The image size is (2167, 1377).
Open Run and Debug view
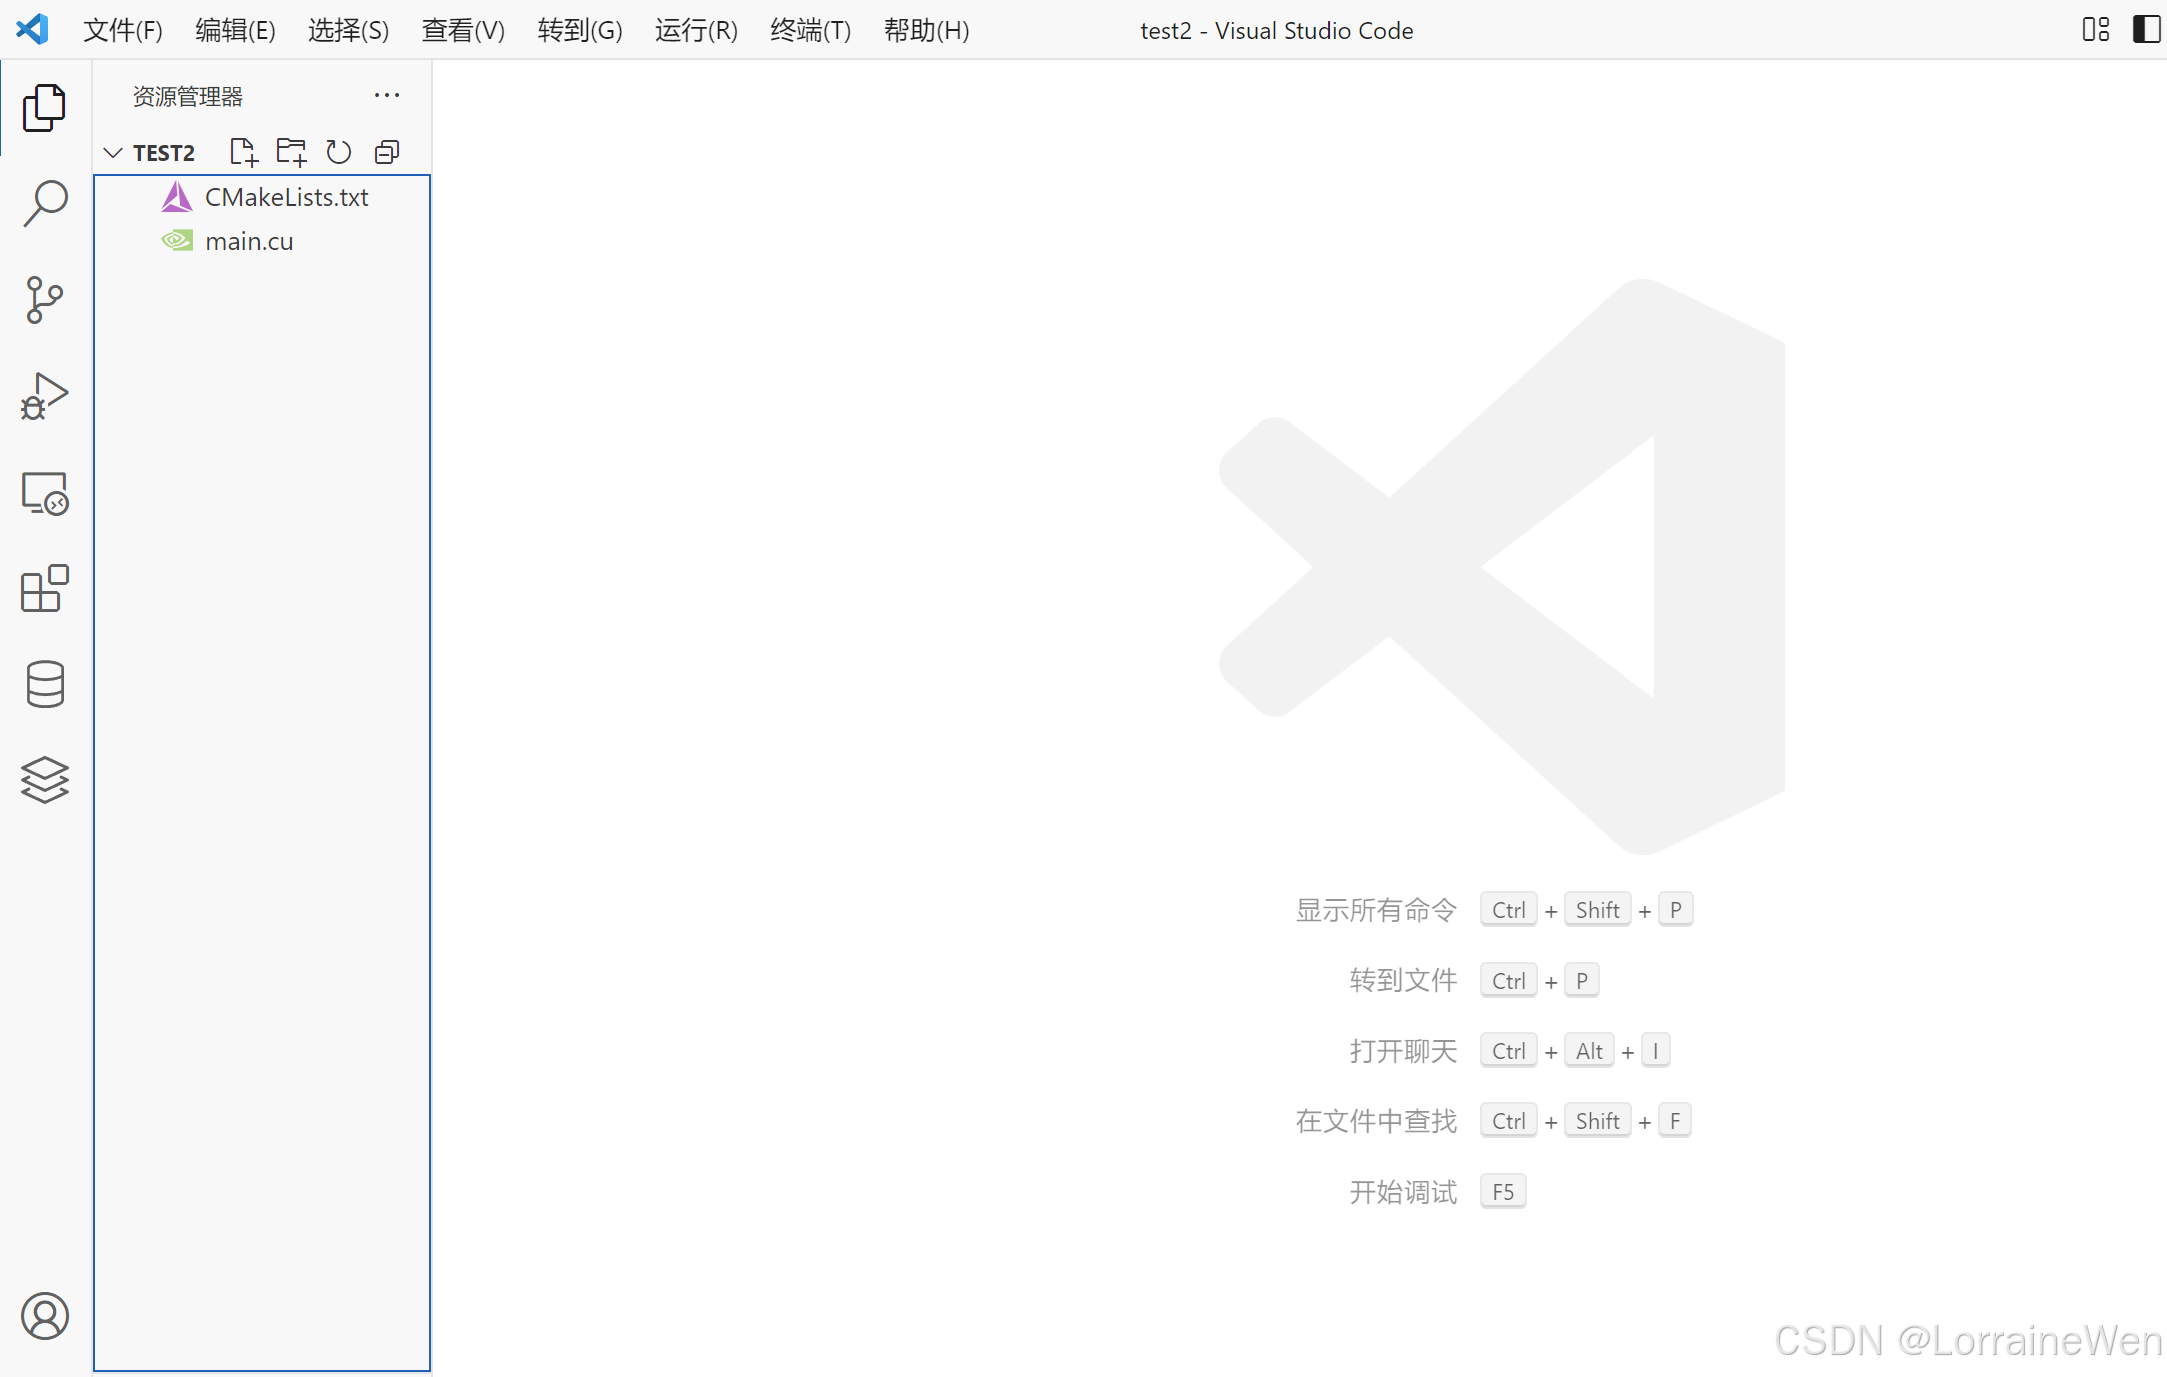point(45,396)
